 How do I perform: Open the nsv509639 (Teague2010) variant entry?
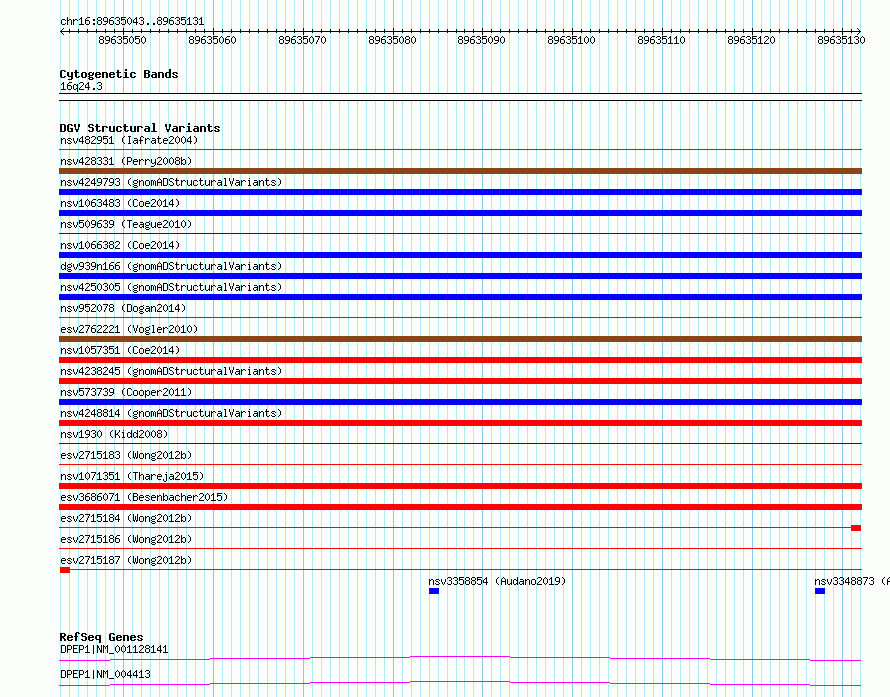126,224
